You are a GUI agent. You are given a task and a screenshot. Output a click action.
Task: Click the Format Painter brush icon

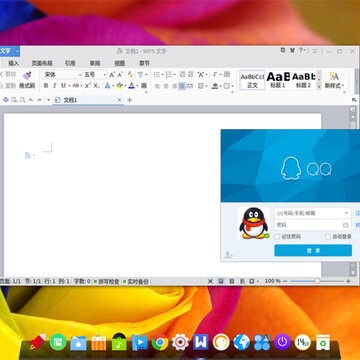[x=27, y=76]
